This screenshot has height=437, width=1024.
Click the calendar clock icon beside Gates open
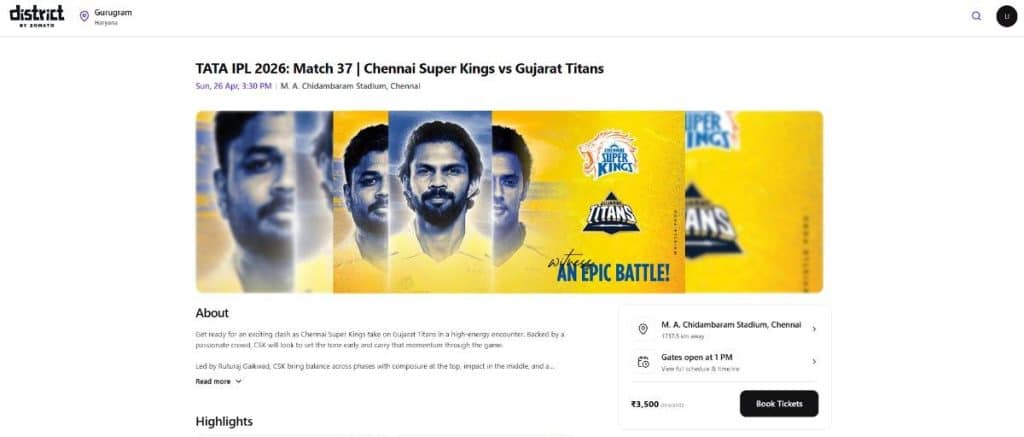[x=643, y=362]
